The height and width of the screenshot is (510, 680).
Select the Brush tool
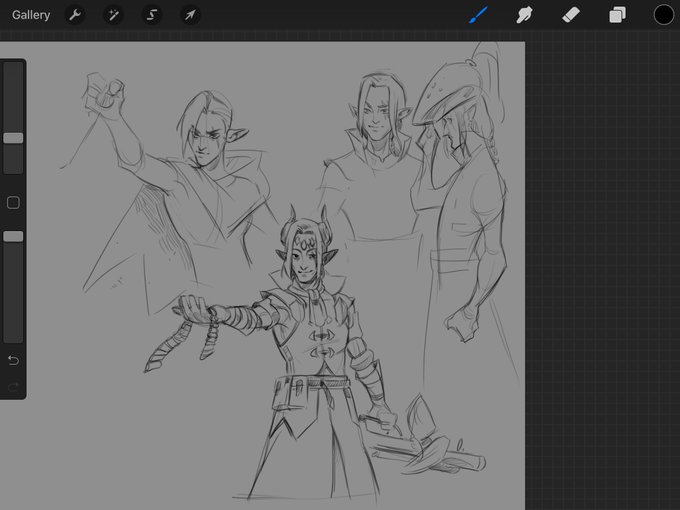478,15
